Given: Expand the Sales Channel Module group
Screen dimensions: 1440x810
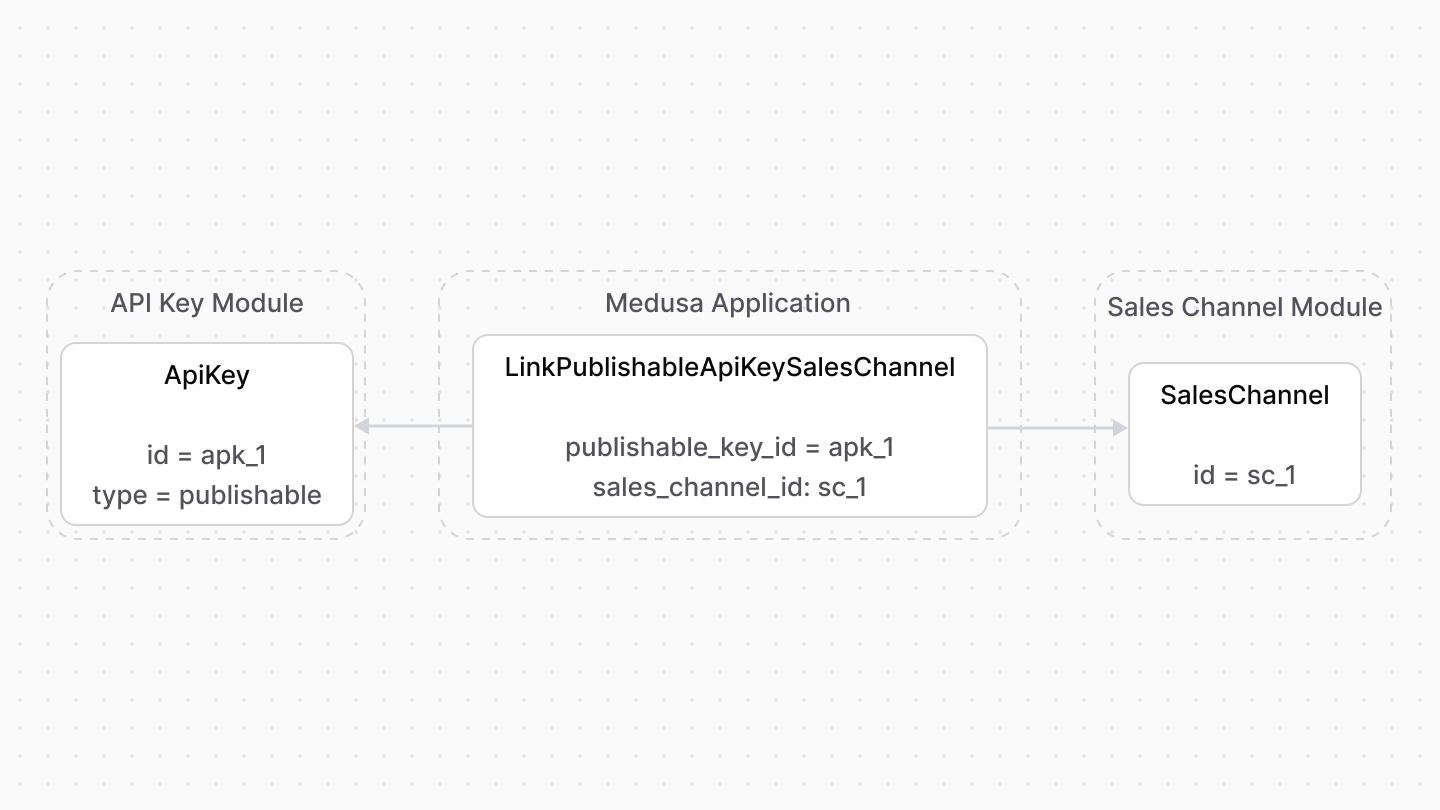Looking at the screenshot, I should [x=1244, y=307].
